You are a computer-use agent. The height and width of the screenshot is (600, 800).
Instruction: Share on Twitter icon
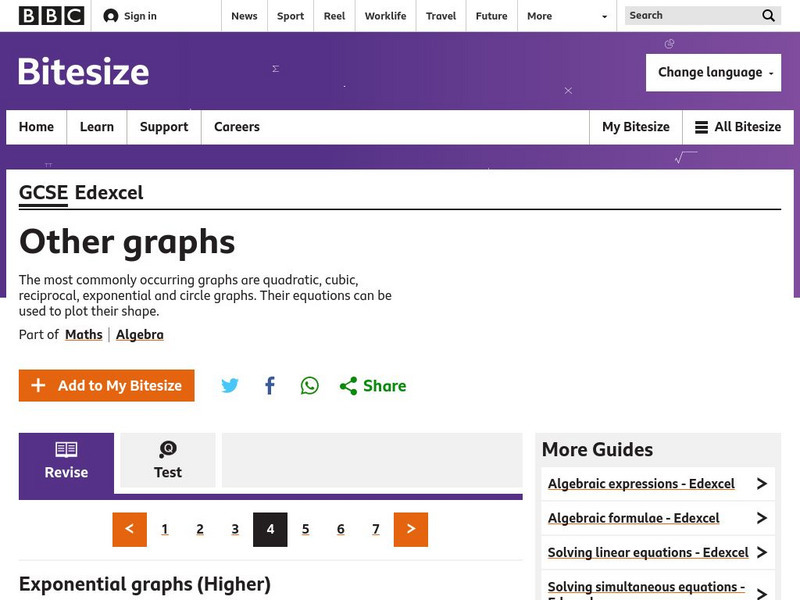tap(230, 385)
